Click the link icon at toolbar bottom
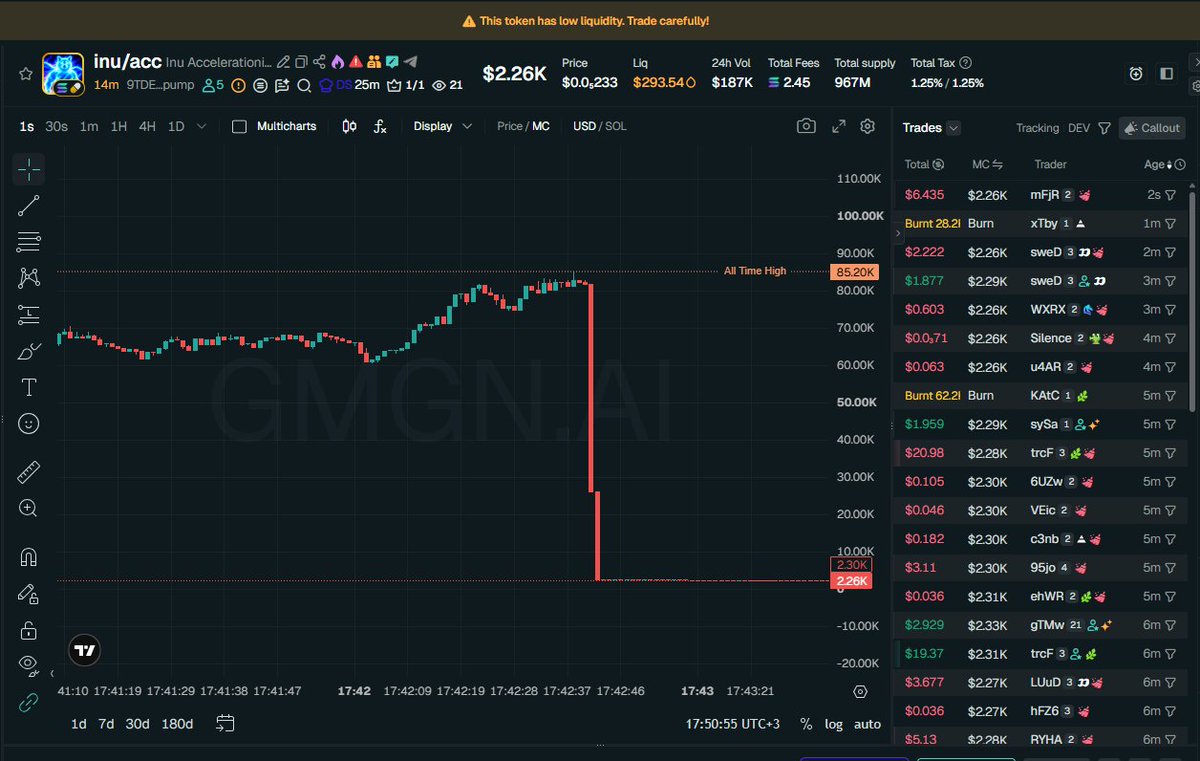Image resolution: width=1200 pixels, height=761 pixels. (x=29, y=702)
